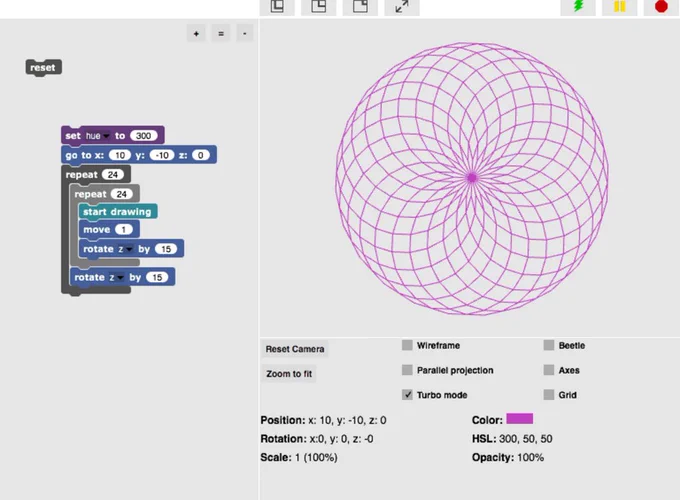Zoom out of scripts with the minus button
Image resolution: width=680 pixels, height=500 pixels.
245,33
